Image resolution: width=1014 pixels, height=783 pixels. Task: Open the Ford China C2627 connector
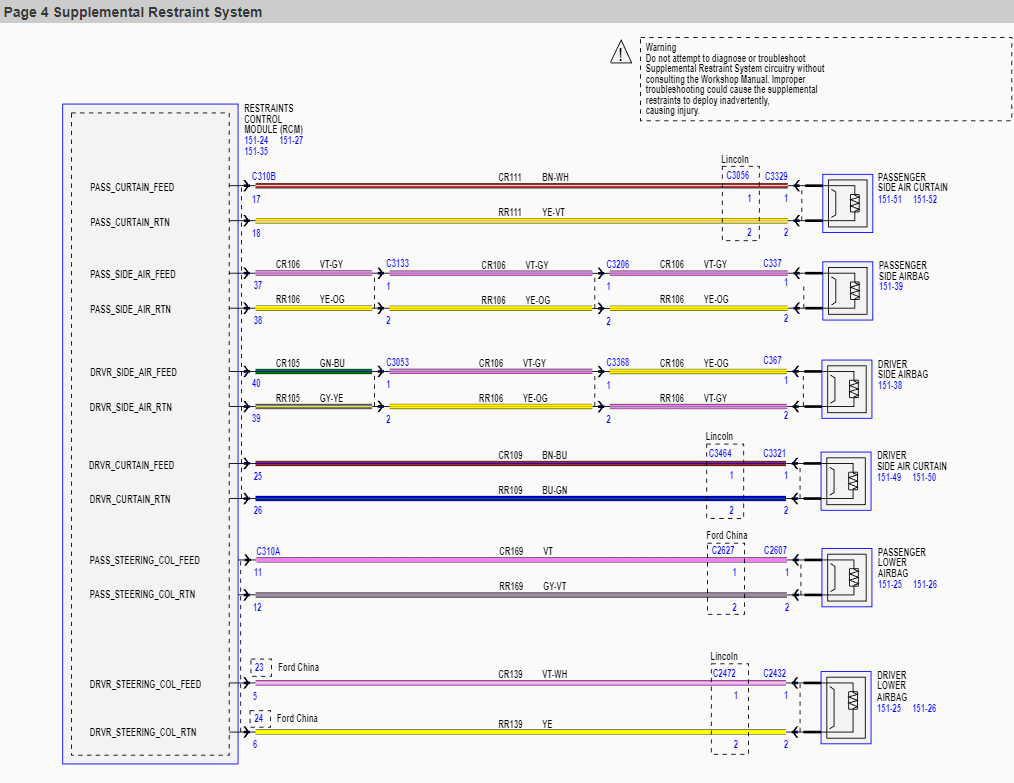pos(722,550)
